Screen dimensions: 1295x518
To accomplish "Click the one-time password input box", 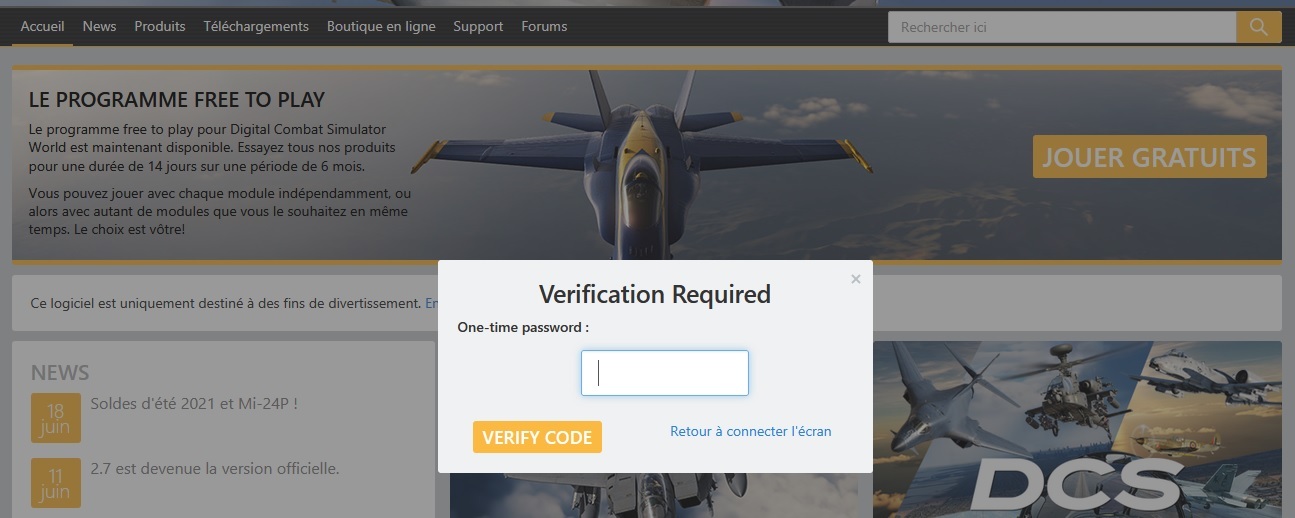I will click(x=665, y=373).
